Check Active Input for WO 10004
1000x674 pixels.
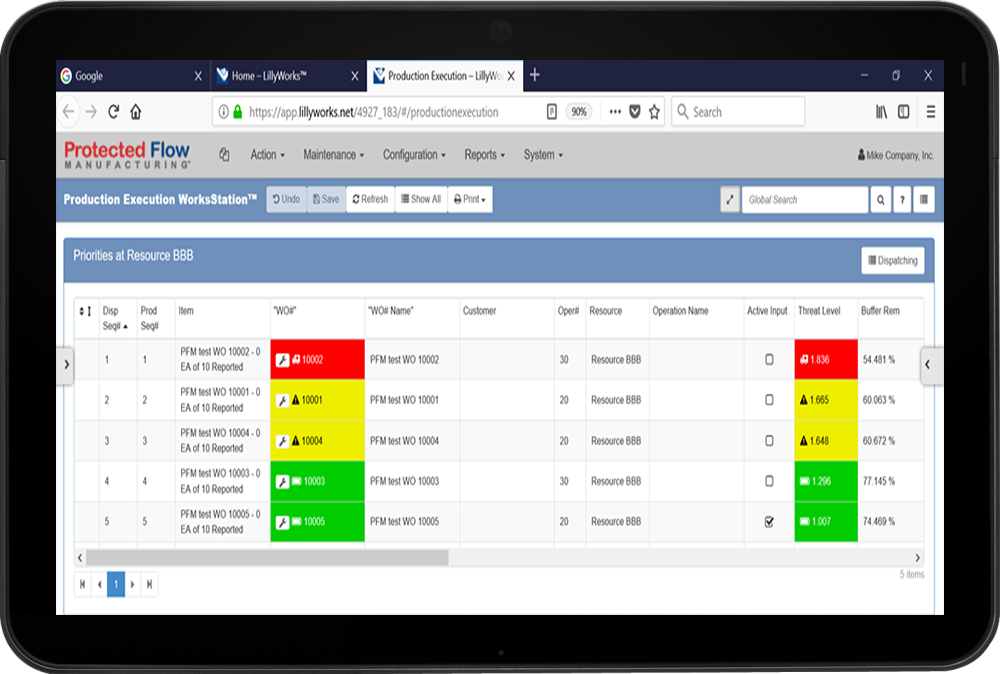769,441
